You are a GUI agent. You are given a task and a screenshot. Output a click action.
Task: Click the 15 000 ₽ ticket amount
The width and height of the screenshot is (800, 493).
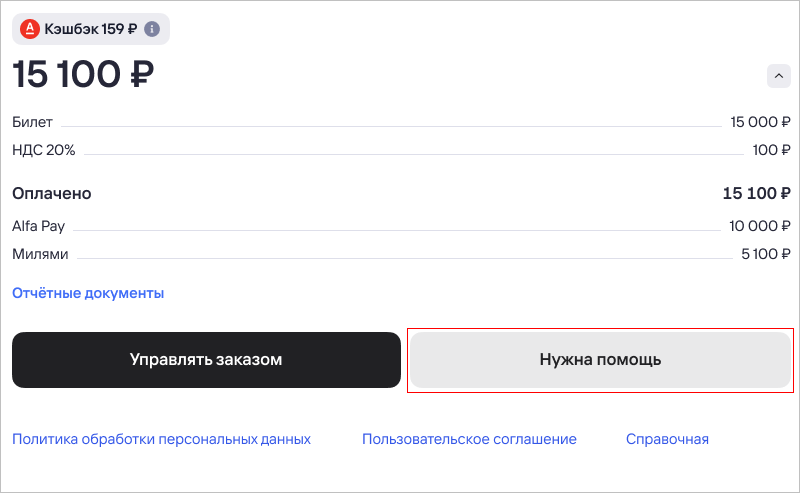point(760,122)
